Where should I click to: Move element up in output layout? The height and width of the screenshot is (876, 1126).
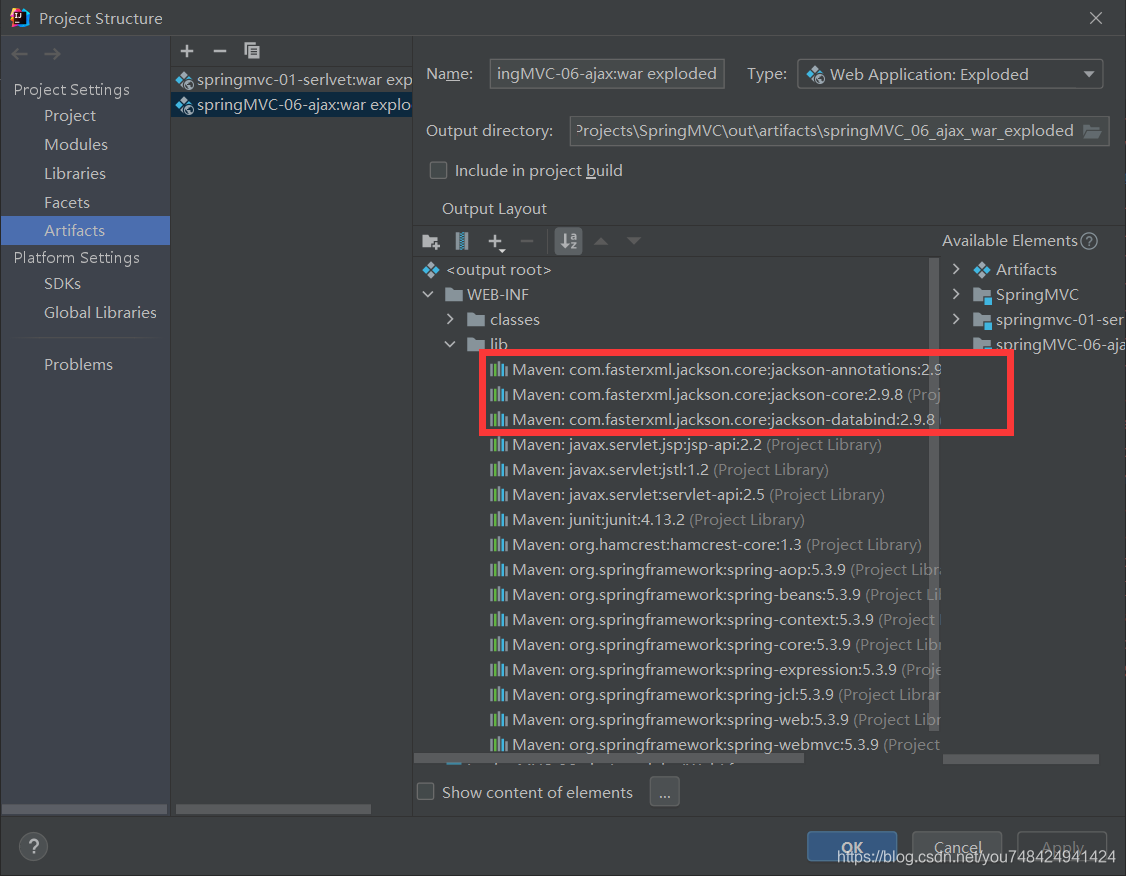pyautogui.click(x=601, y=241)
